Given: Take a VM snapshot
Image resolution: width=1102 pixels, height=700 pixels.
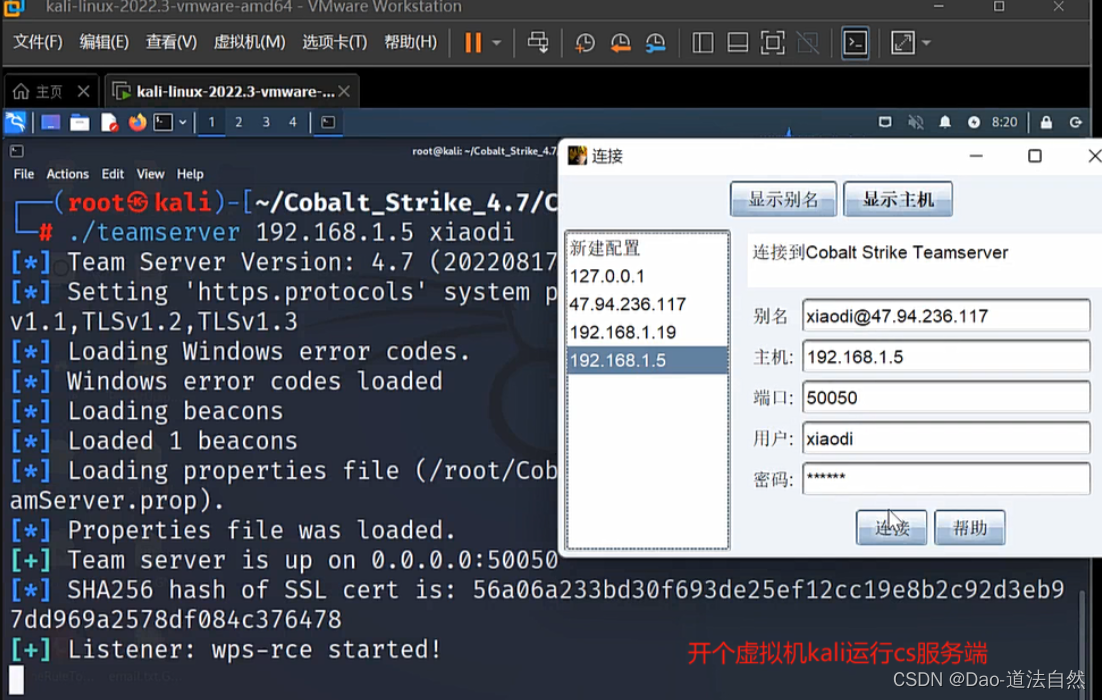Looking at the screenshot, I should pos(584,43).
